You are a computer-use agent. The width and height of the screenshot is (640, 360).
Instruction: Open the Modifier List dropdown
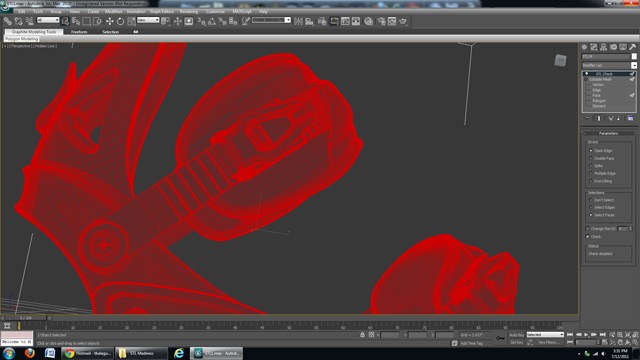point(609,65)
